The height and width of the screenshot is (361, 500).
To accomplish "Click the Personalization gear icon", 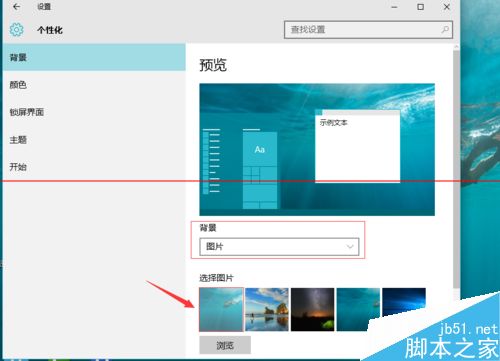I will click(16, 30).
